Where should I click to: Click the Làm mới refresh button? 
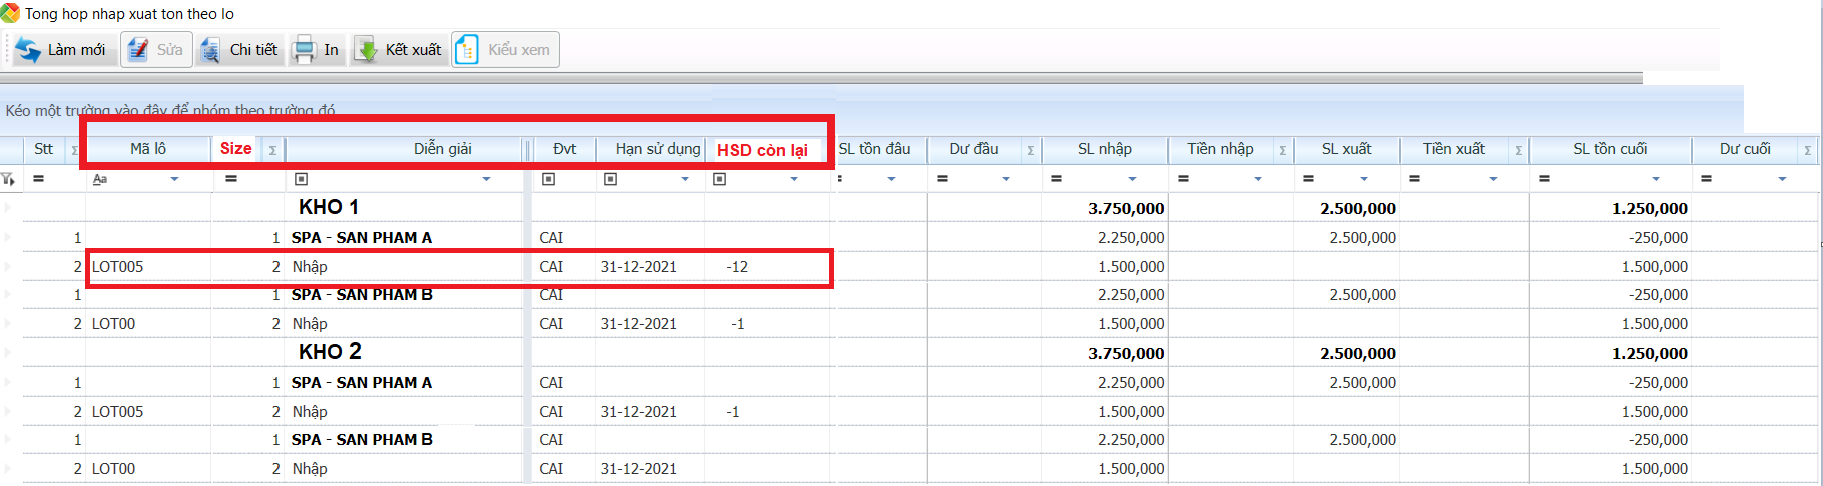[62, 50]
